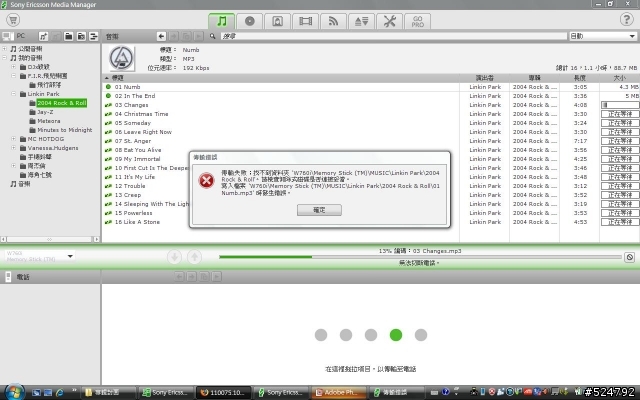
Task: Confirm the transfer error dialog button
Action: pos(319,210)
